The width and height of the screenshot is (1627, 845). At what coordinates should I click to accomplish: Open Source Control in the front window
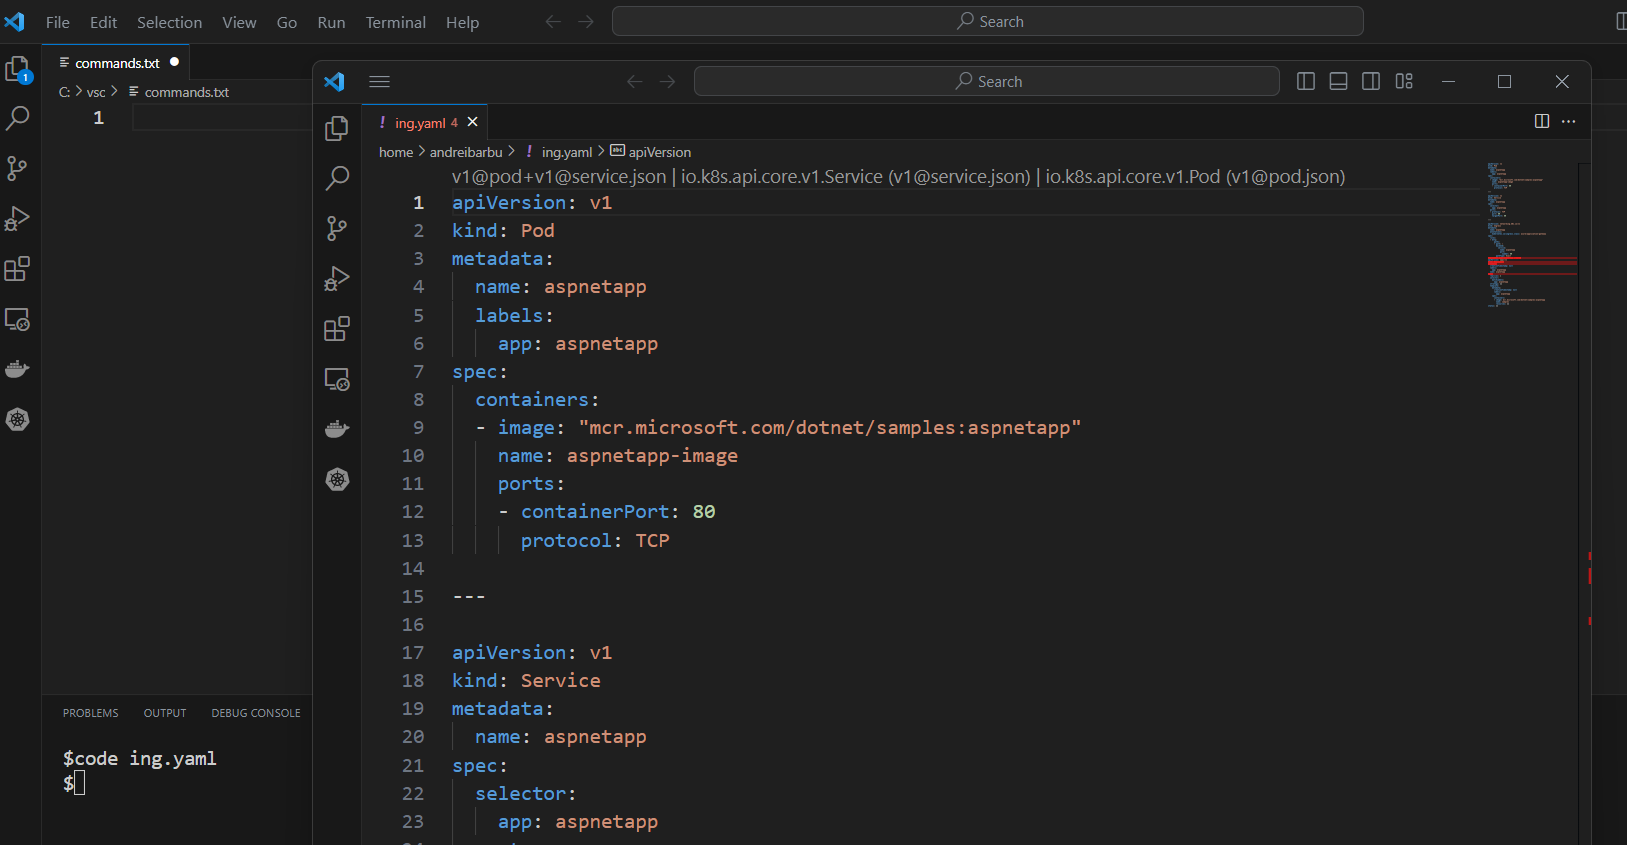click(x=337, y=229)
